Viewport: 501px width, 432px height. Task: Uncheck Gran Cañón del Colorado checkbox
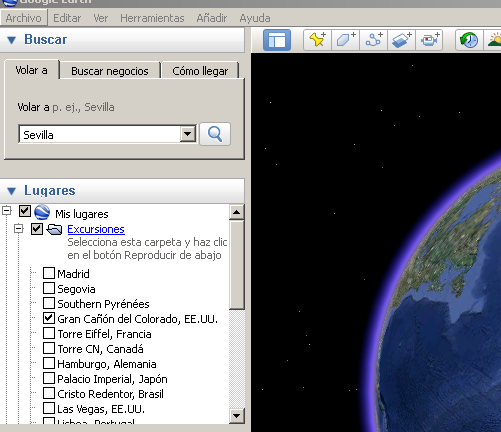pos(49,318)
